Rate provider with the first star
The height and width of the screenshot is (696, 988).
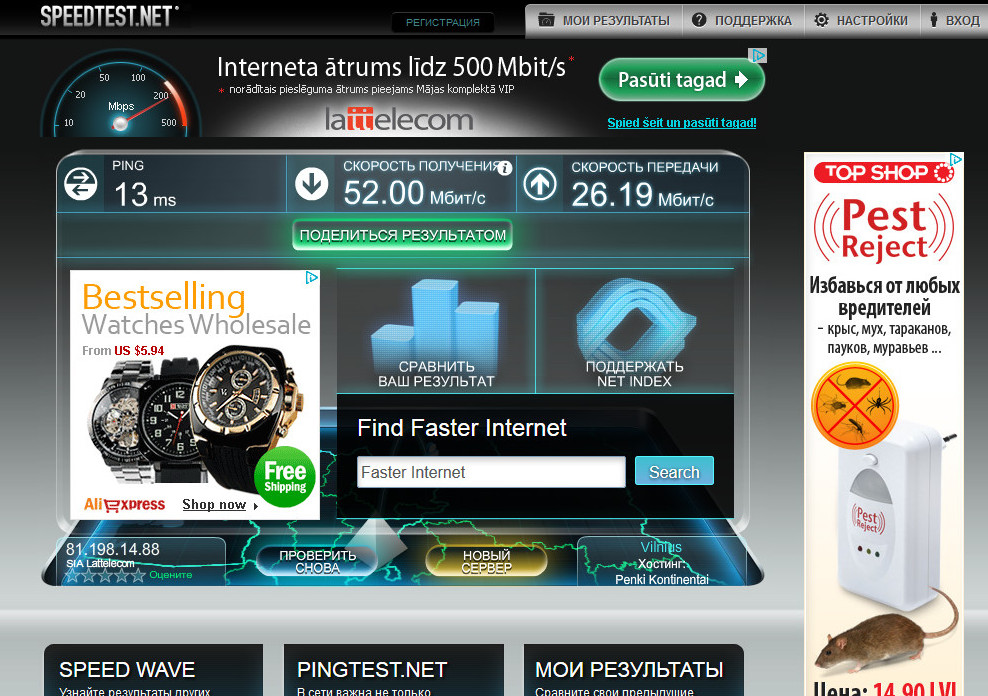point(73,575)
